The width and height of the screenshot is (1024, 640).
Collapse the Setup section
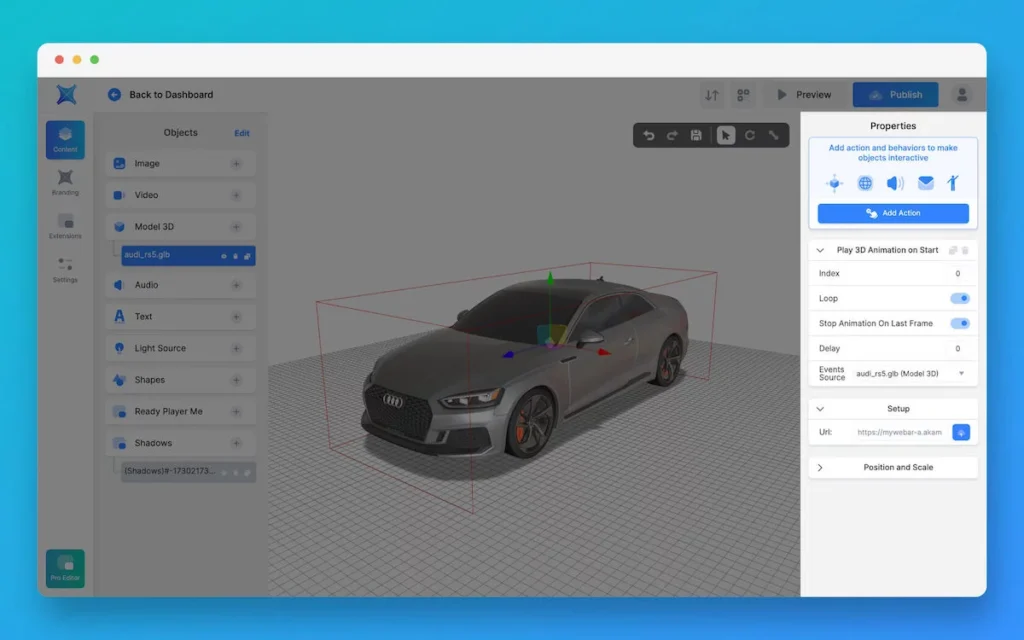(x=821, y=409)
